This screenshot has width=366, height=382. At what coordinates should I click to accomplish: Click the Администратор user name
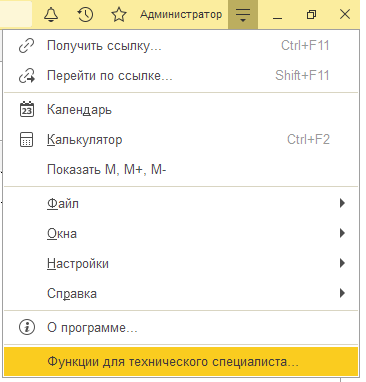(x=181, y=15)
